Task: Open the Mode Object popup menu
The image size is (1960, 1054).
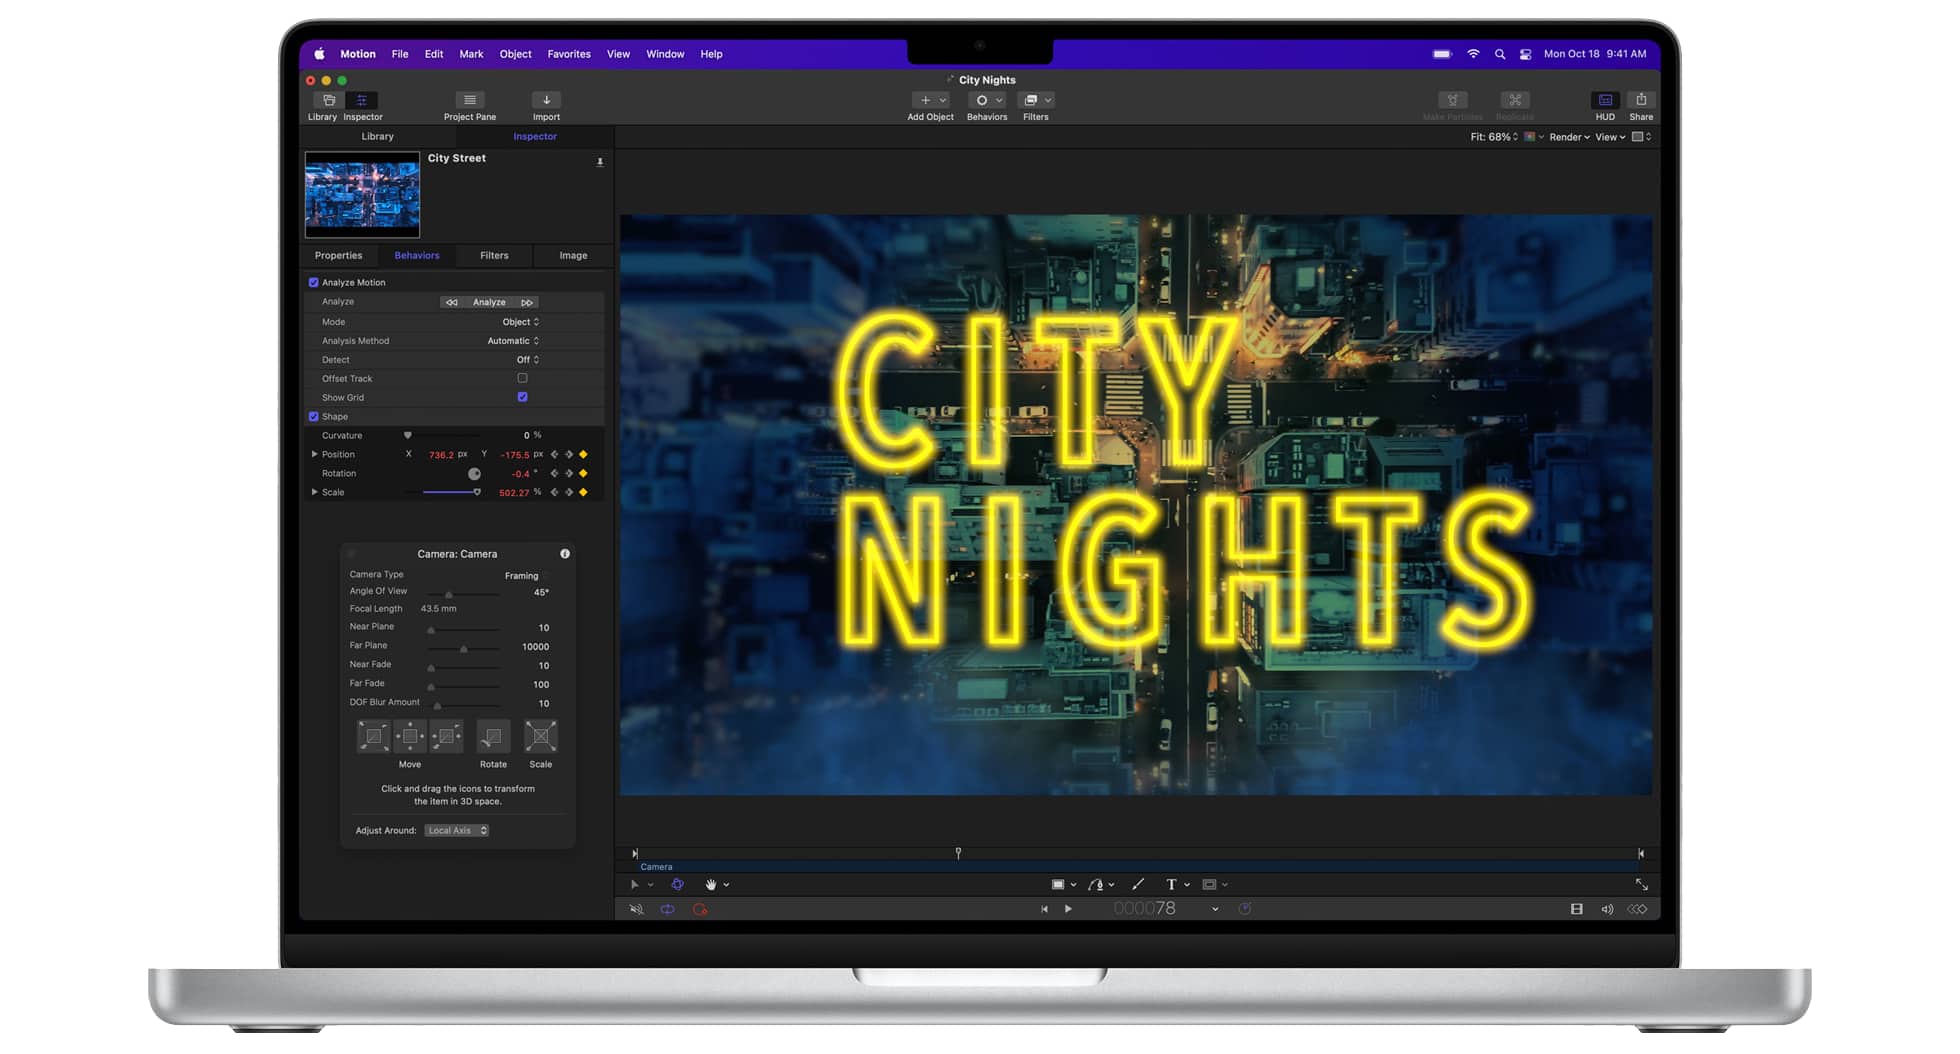Action: 520,322
